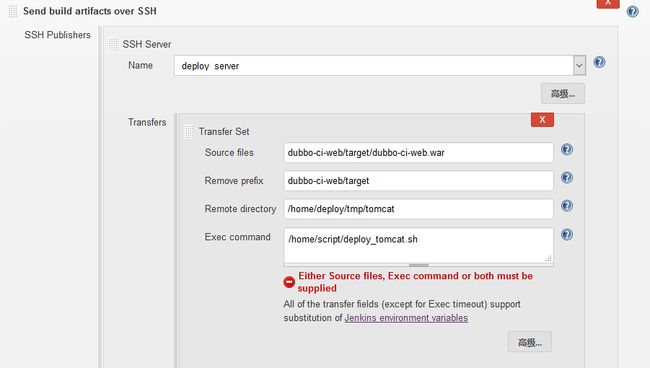Focus the Remote directory text field
The height and width of the screenshot is (368, 650).
419,209
